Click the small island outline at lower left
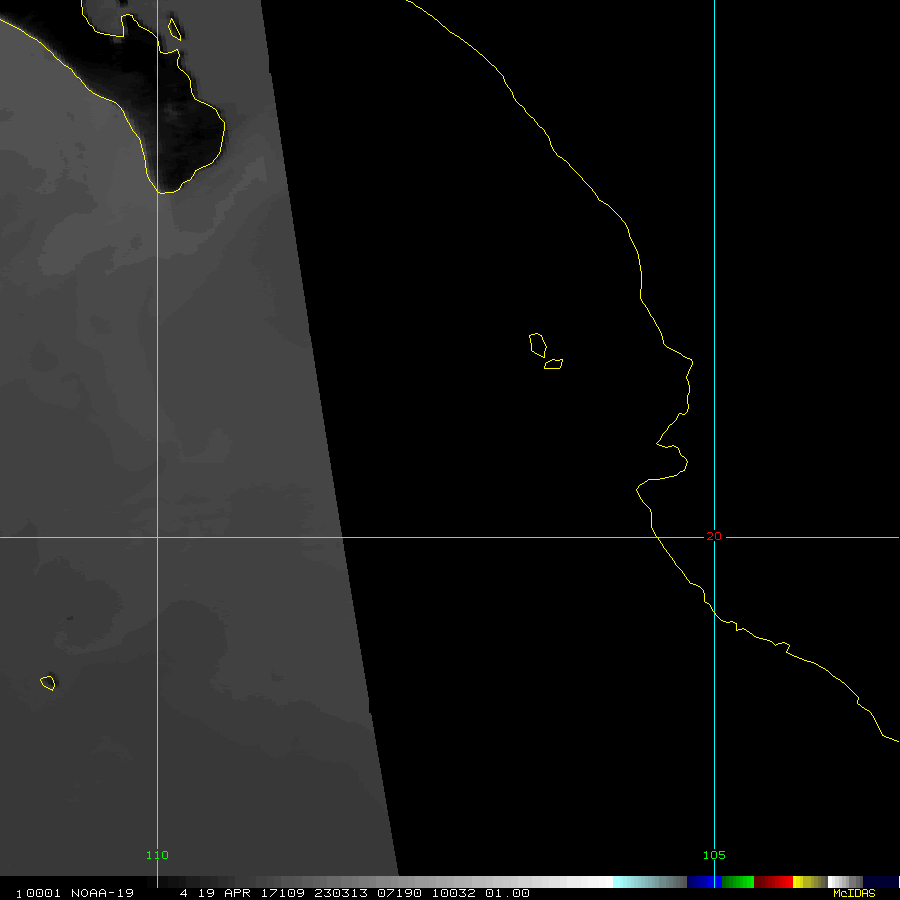Screen dimensions: 900x900 click(47, 683)
